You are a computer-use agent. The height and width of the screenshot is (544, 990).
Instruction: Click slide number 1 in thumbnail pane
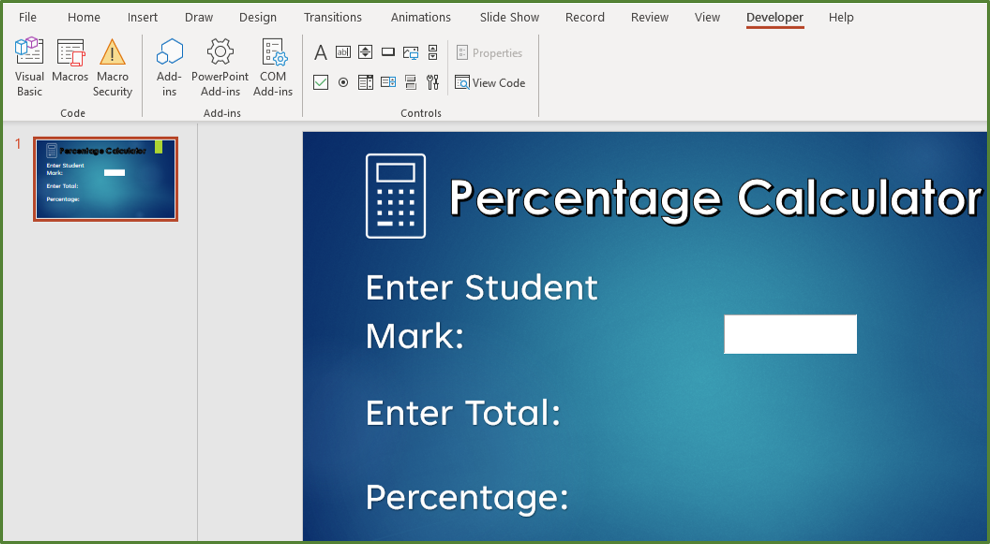tap(18, 144)
